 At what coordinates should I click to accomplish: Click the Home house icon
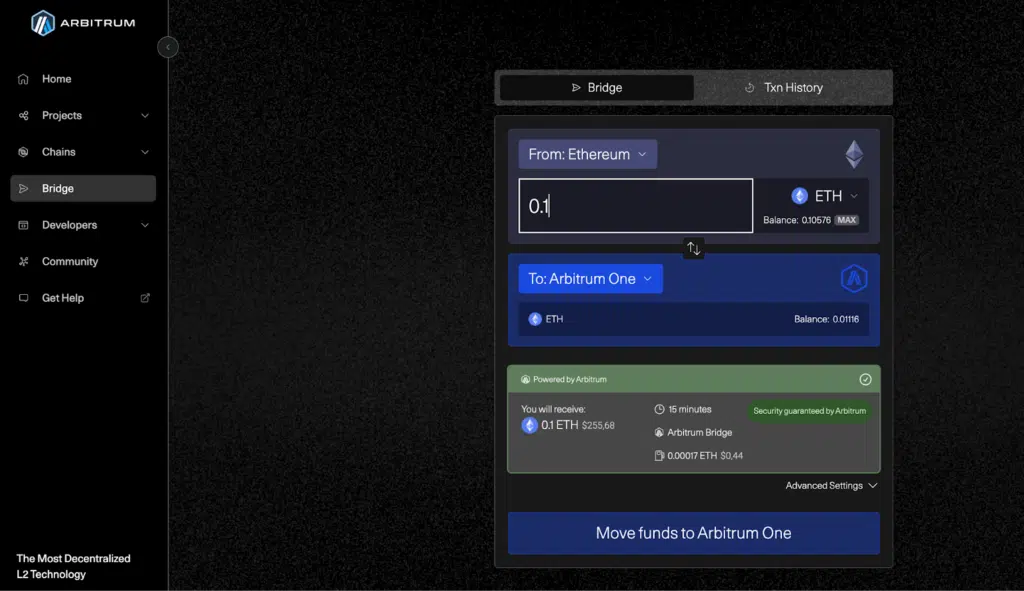pos(24,79)
